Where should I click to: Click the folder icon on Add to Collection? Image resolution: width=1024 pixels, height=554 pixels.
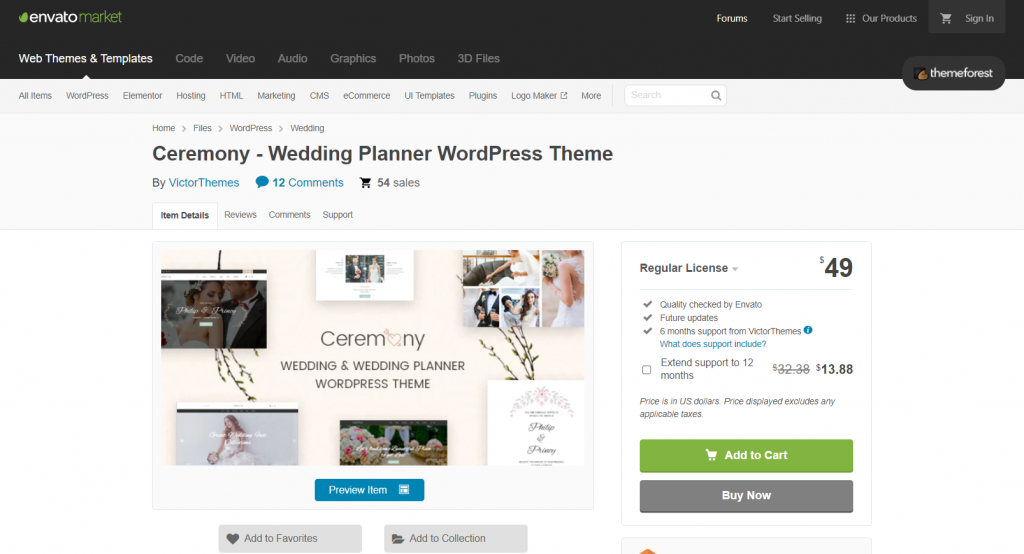click(x=398, y=539)
